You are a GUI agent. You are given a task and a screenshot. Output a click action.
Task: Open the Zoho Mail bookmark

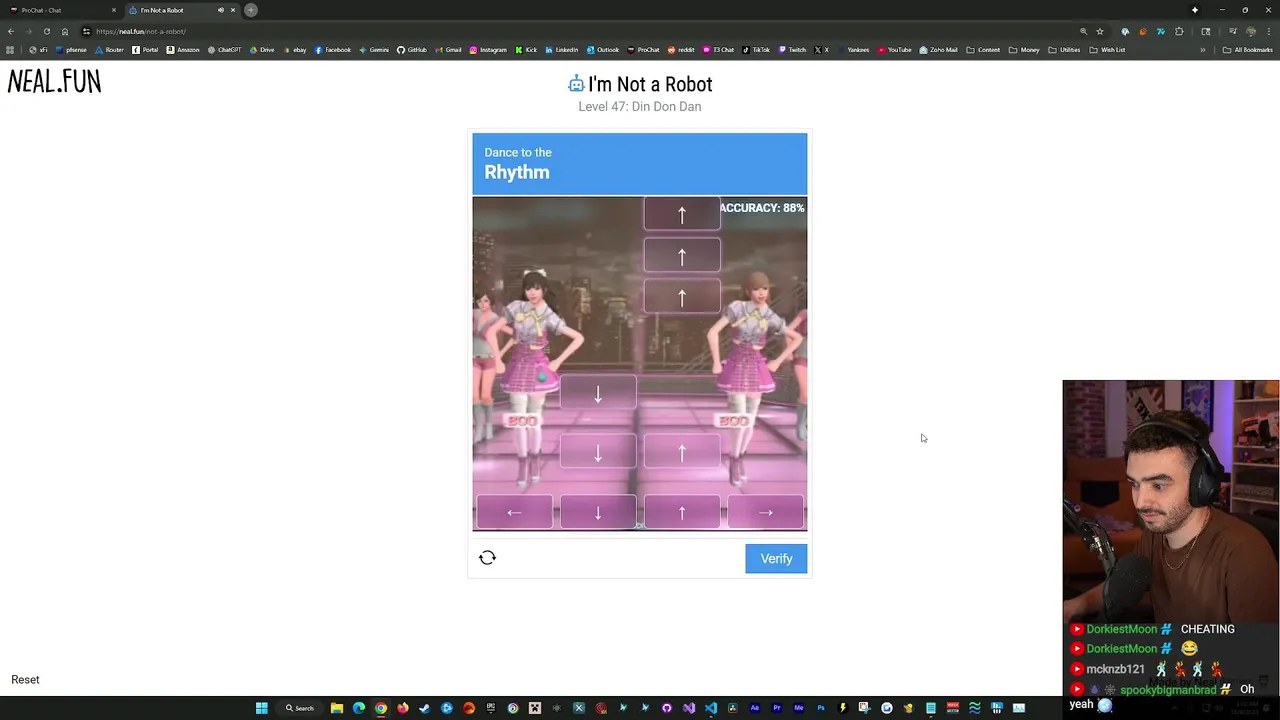tap(939, 50)
